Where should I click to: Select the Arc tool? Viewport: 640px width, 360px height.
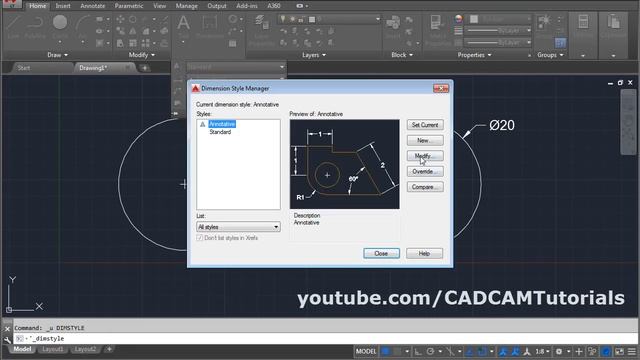click(x=82, y=27)
